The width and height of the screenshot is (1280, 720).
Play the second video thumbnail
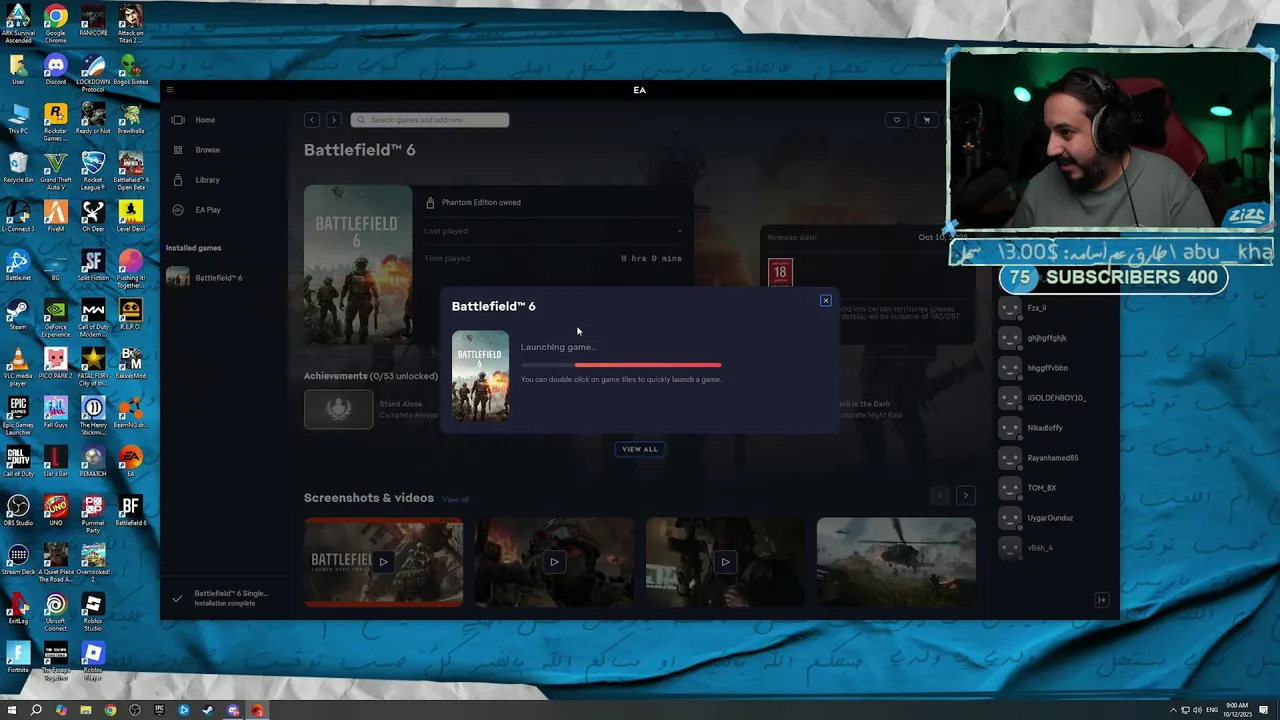click(554, 561)
